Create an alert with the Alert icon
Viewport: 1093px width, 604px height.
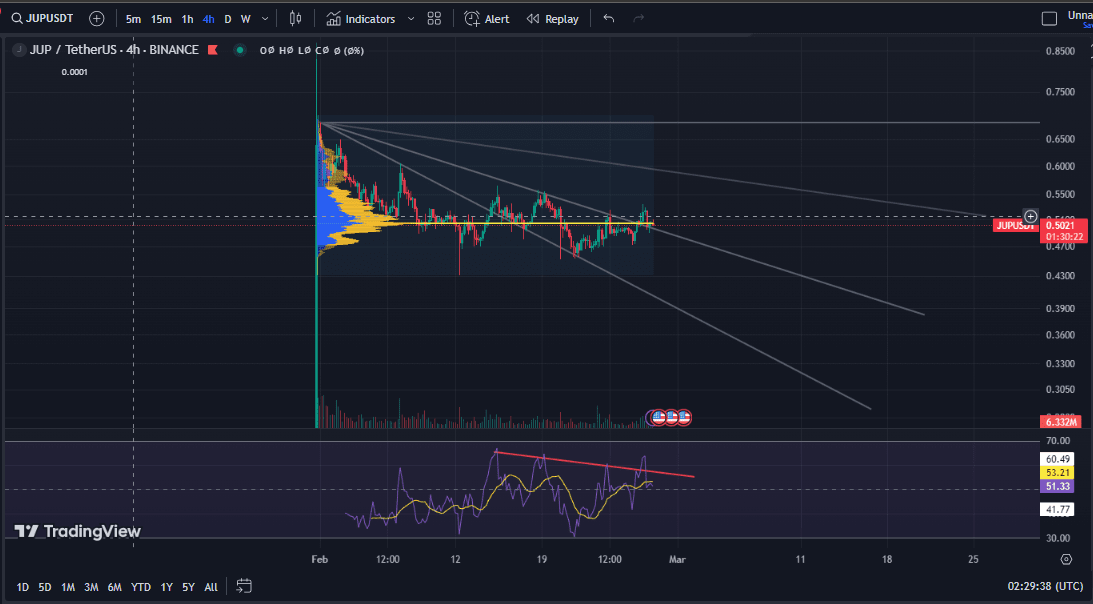click(487, 17)
